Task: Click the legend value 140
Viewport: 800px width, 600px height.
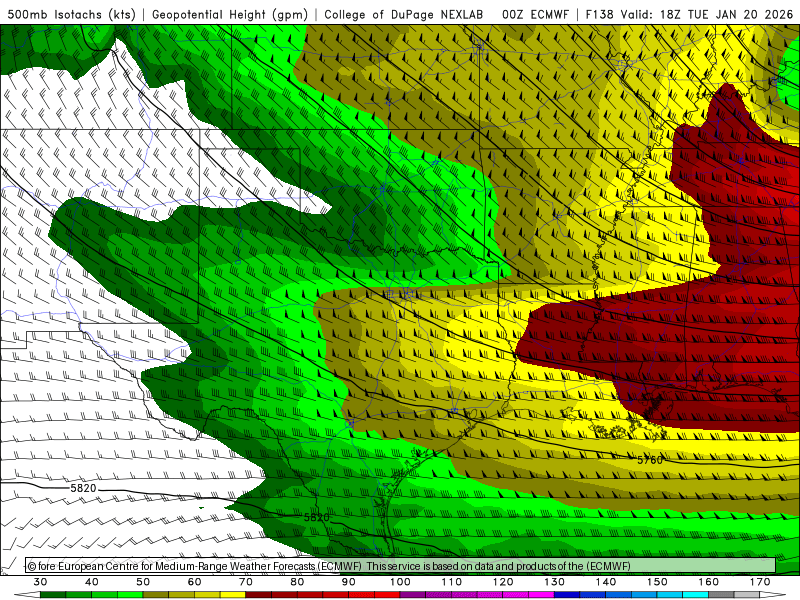Action: pyautogui.click(x=606, y=582)
